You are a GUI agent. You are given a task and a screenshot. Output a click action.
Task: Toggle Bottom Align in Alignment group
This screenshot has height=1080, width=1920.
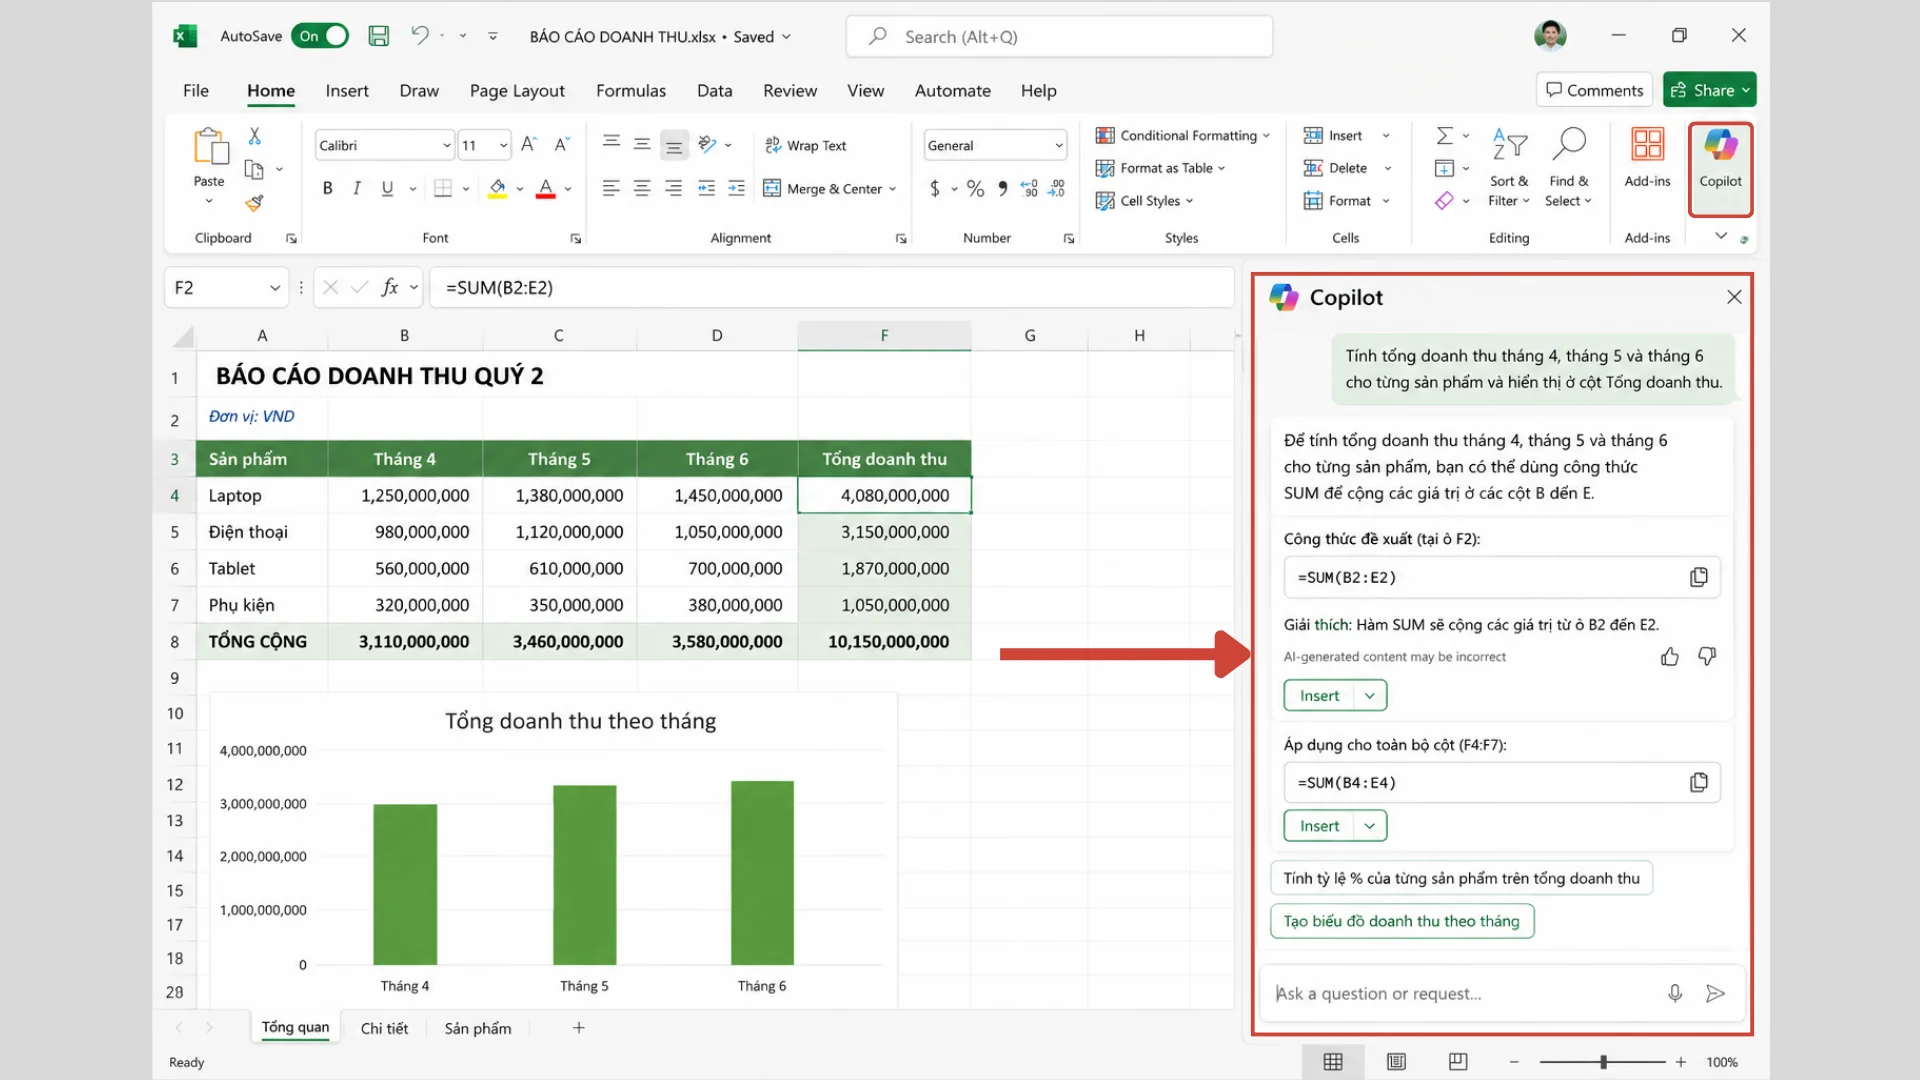pos(675,146)
